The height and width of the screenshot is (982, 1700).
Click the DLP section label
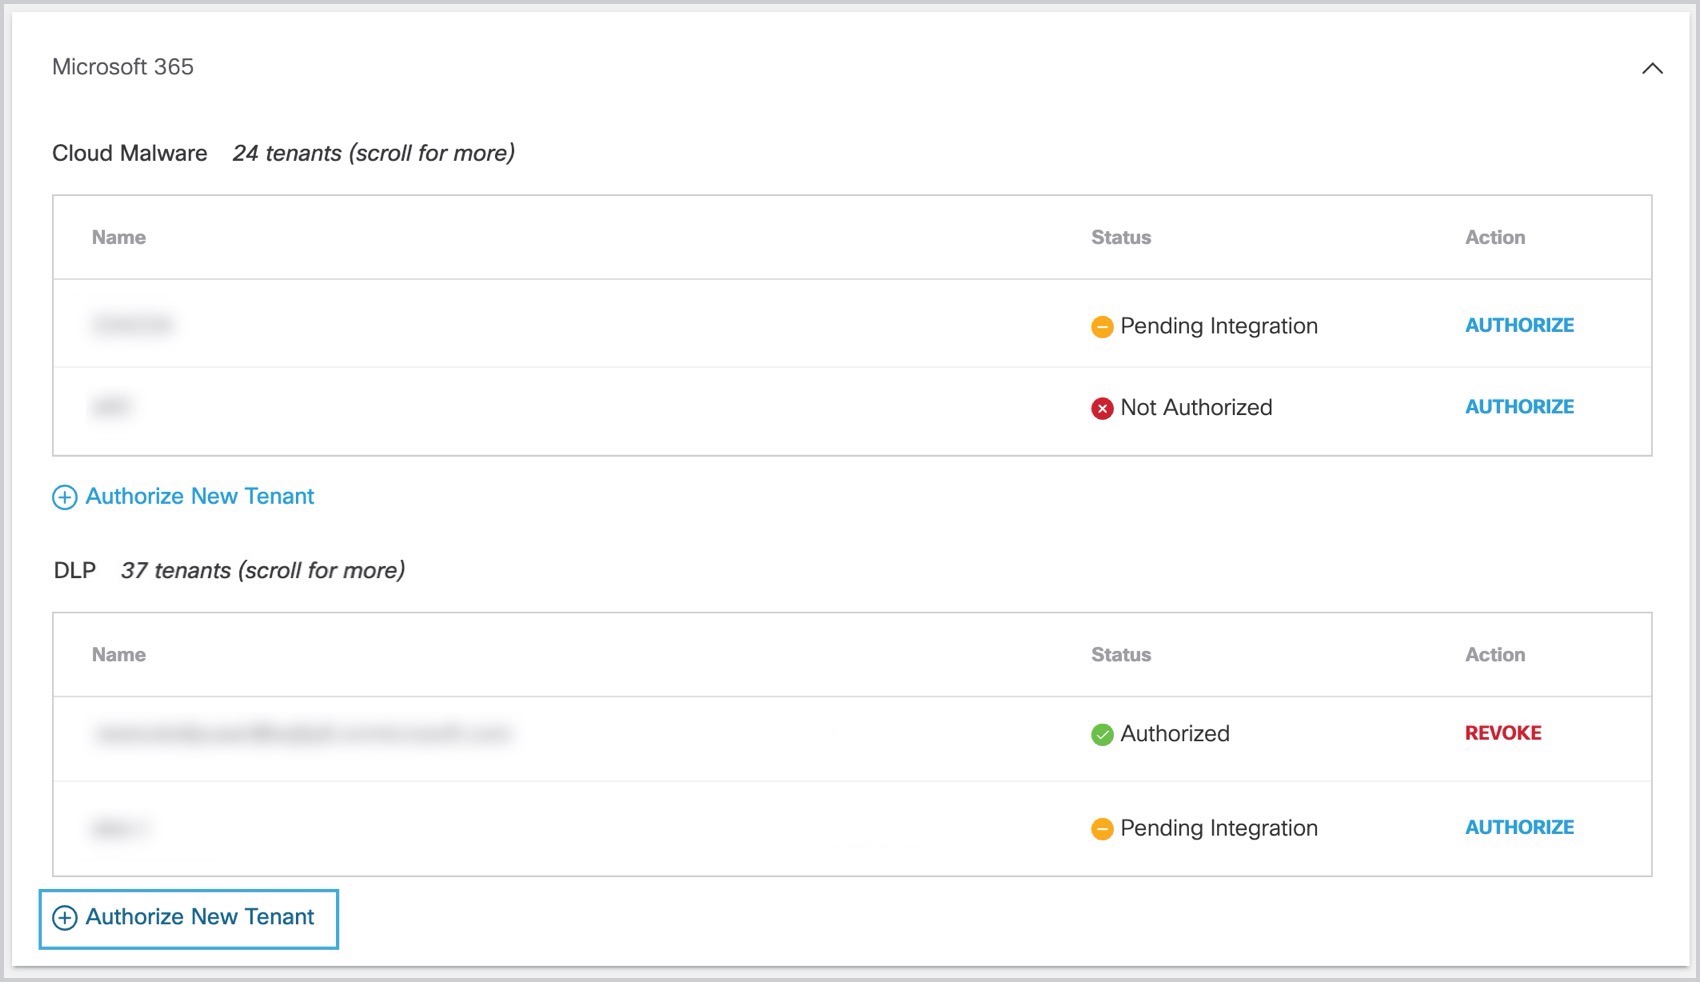(x=75, y=570)
